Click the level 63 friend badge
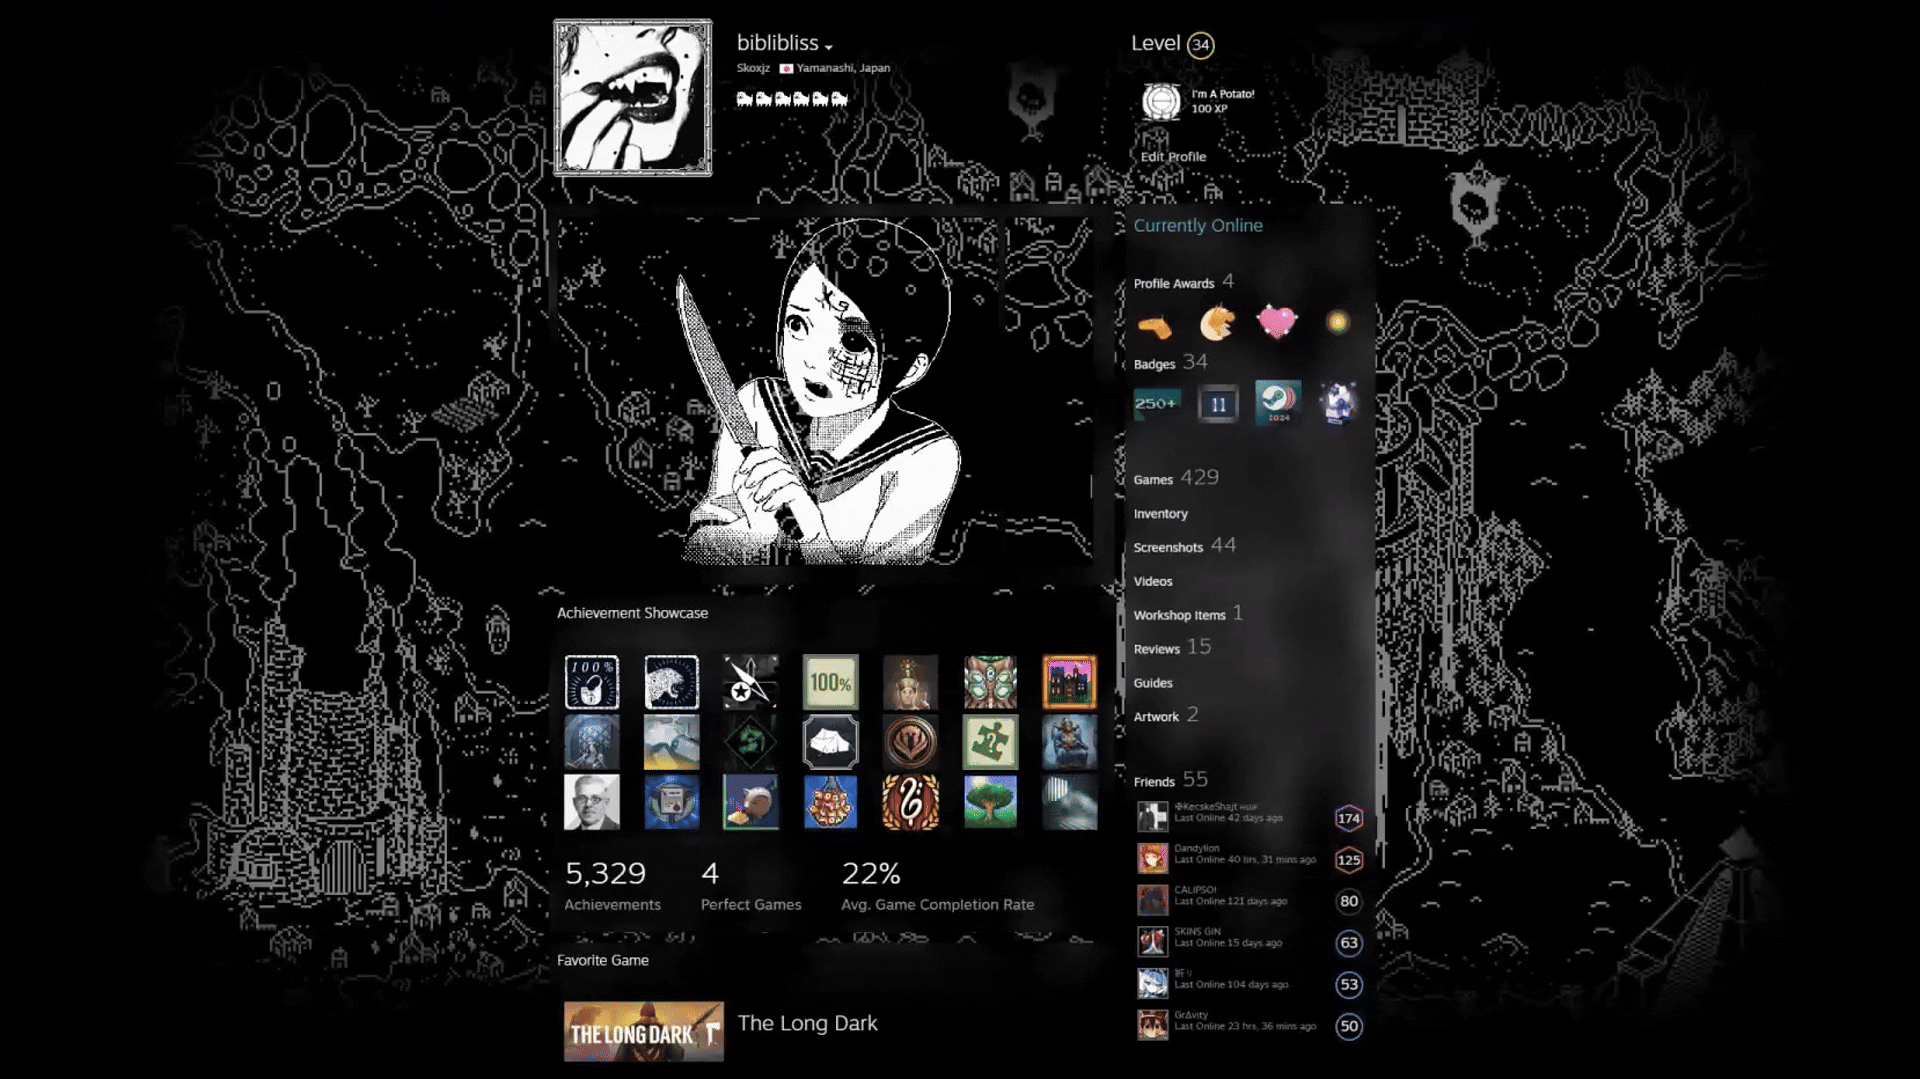 coord(1348,942)
